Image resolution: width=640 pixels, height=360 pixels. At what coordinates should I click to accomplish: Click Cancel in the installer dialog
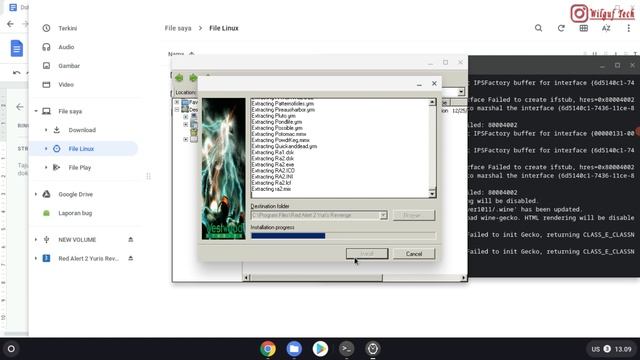point(414,253)
